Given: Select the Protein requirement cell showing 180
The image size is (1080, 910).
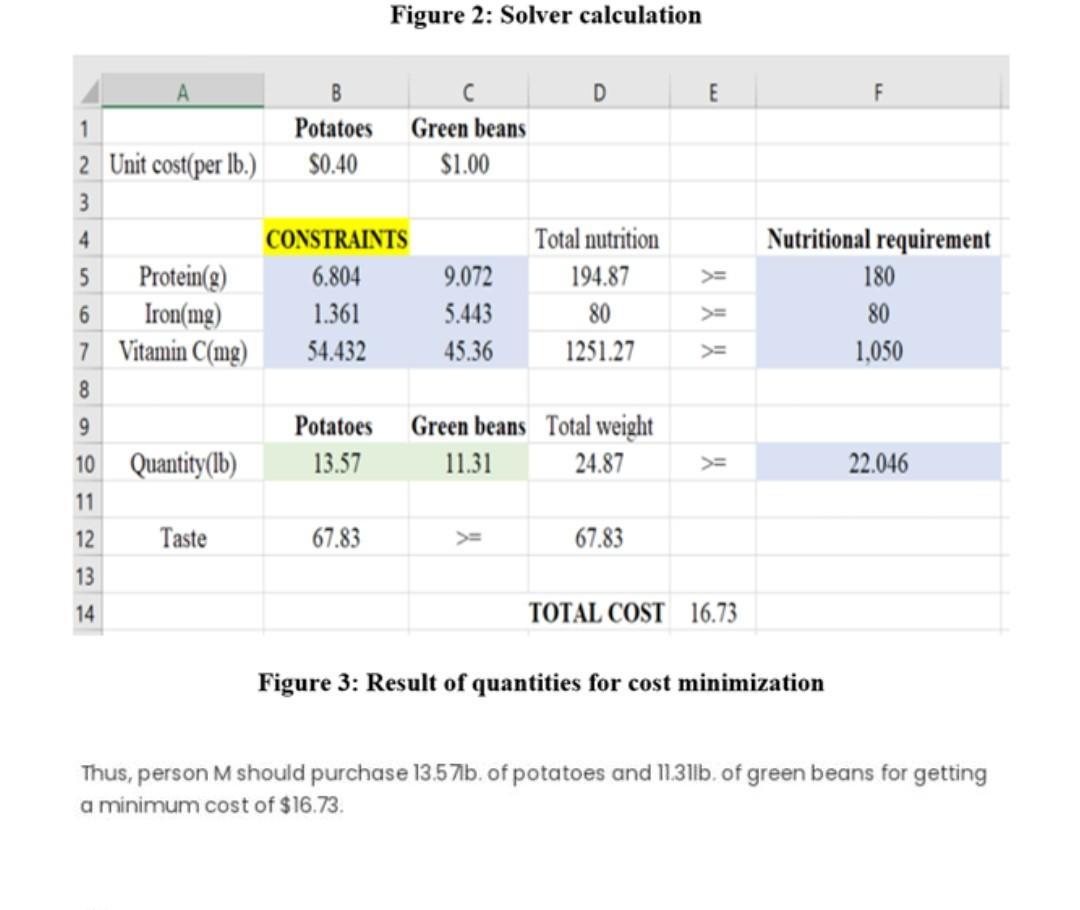Looking at the screenshot, I should point(877,277).
